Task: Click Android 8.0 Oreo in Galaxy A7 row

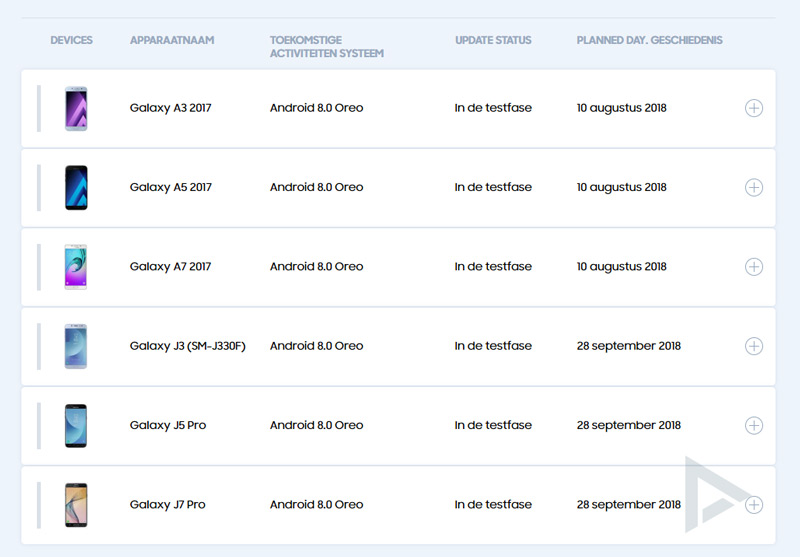Action: coord(316,267)
